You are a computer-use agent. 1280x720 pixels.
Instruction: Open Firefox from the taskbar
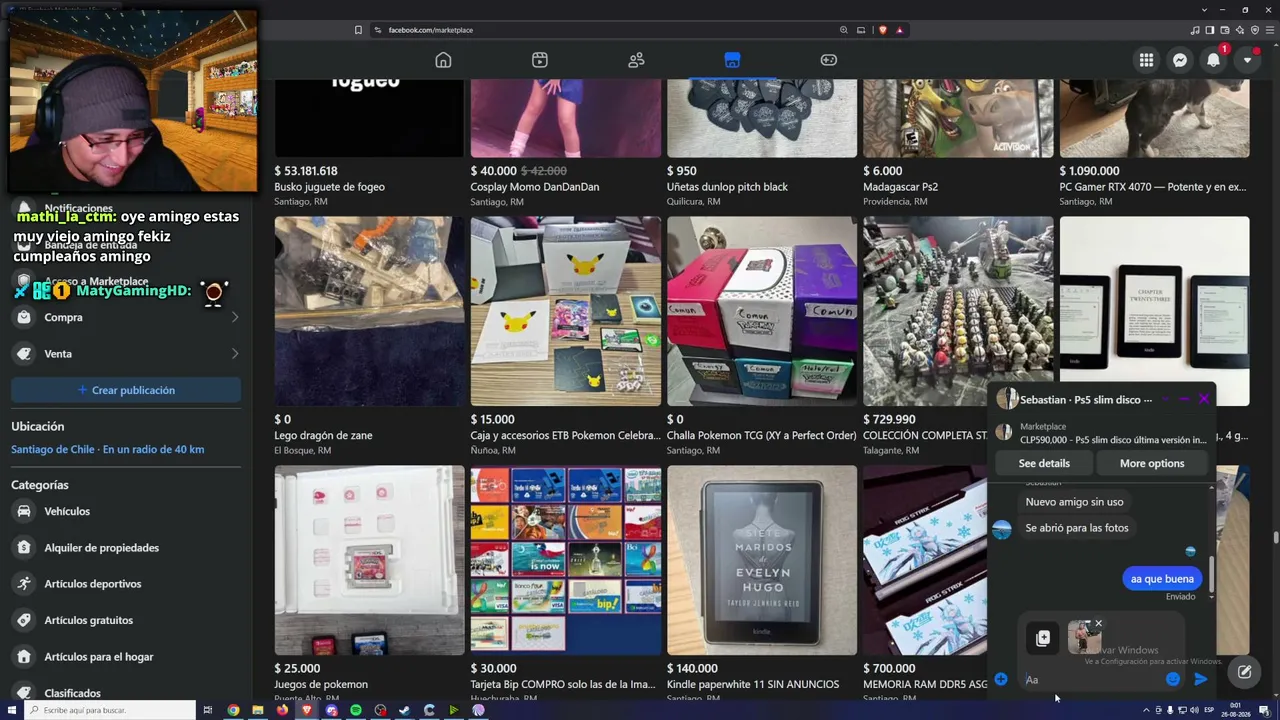click(282, 710)
